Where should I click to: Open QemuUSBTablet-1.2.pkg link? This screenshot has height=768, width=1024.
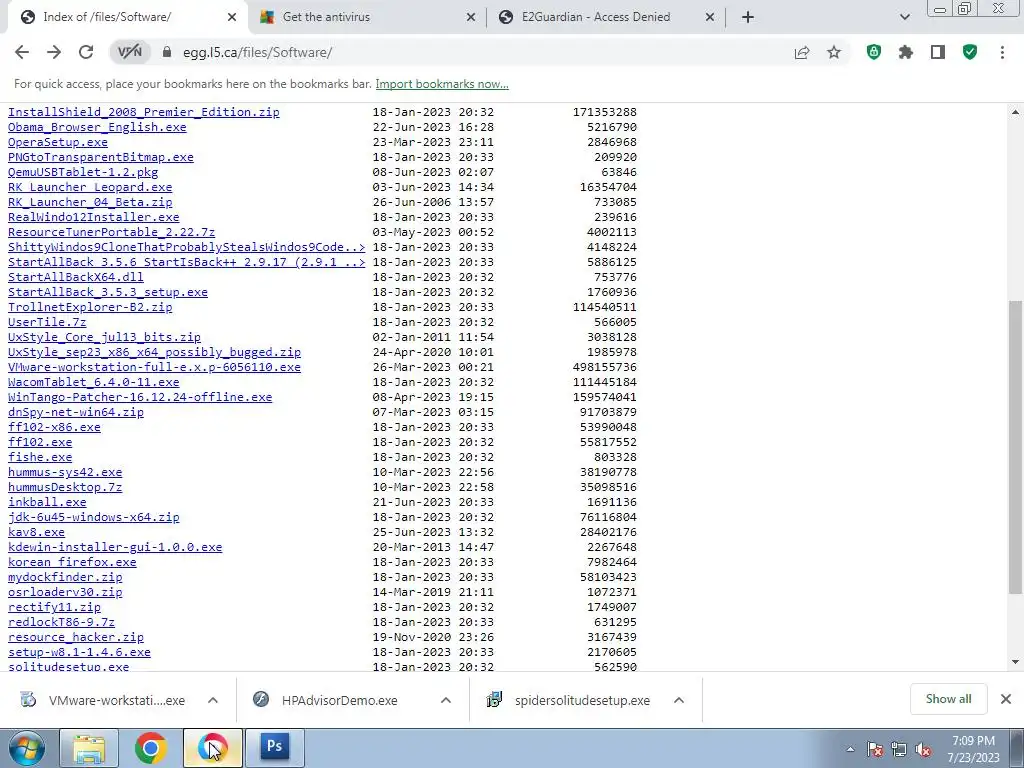coord(83,172)
